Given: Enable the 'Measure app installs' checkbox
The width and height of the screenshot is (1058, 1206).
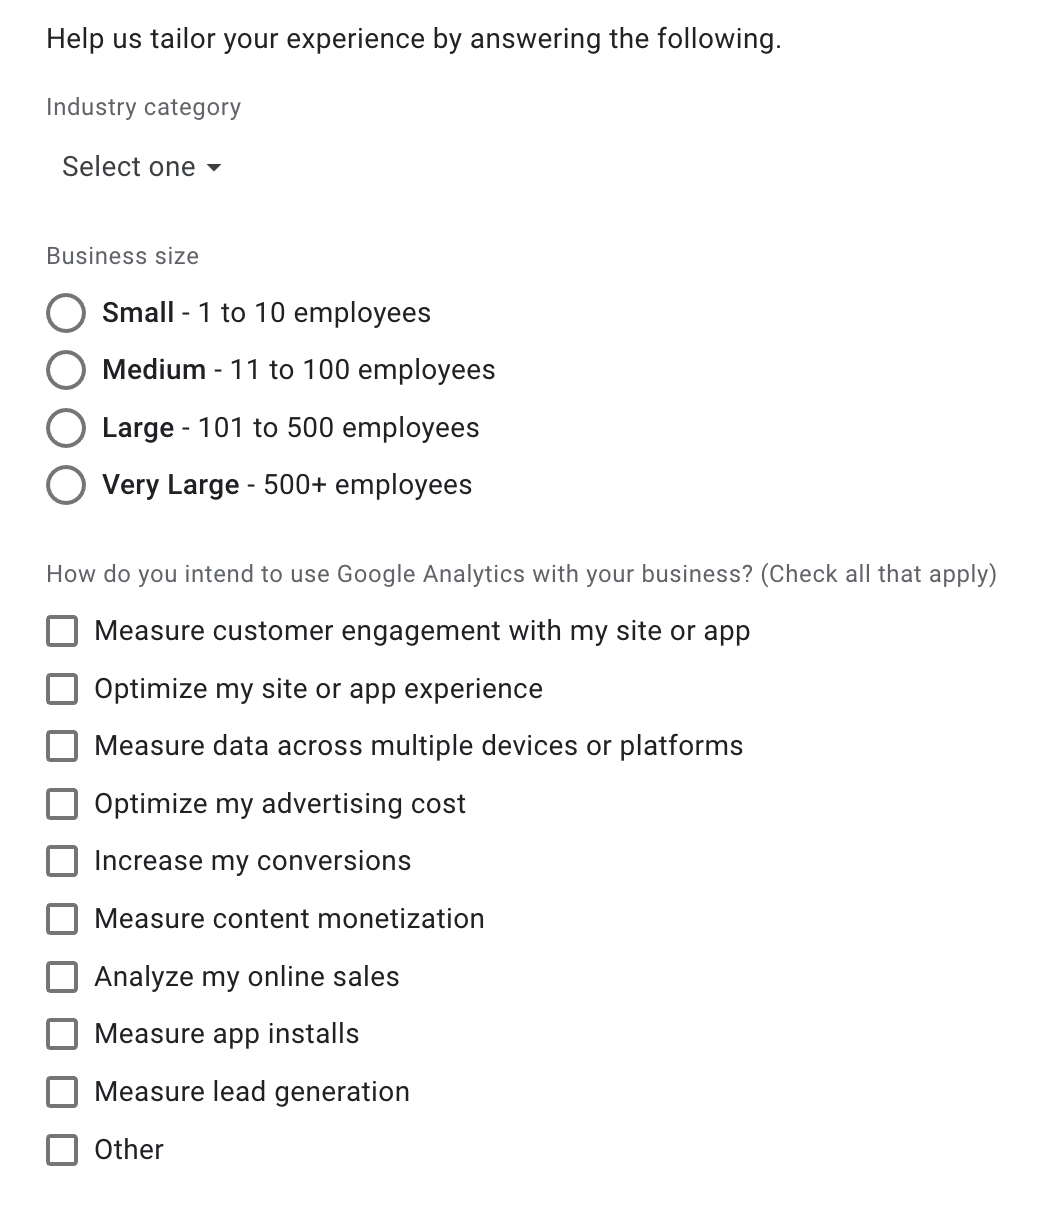Looking at the screenshot, I should [62, 1034].
